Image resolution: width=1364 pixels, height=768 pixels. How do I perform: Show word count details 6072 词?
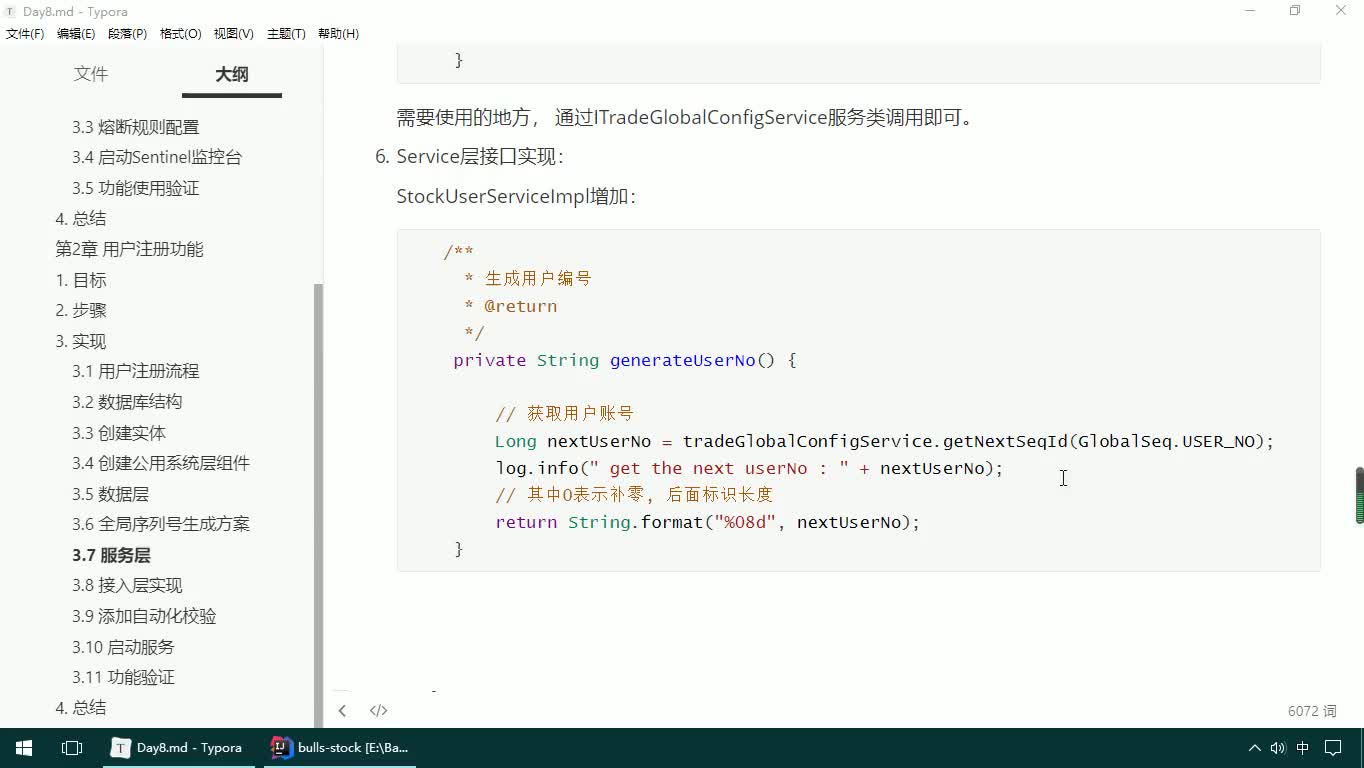(1312, 711)
